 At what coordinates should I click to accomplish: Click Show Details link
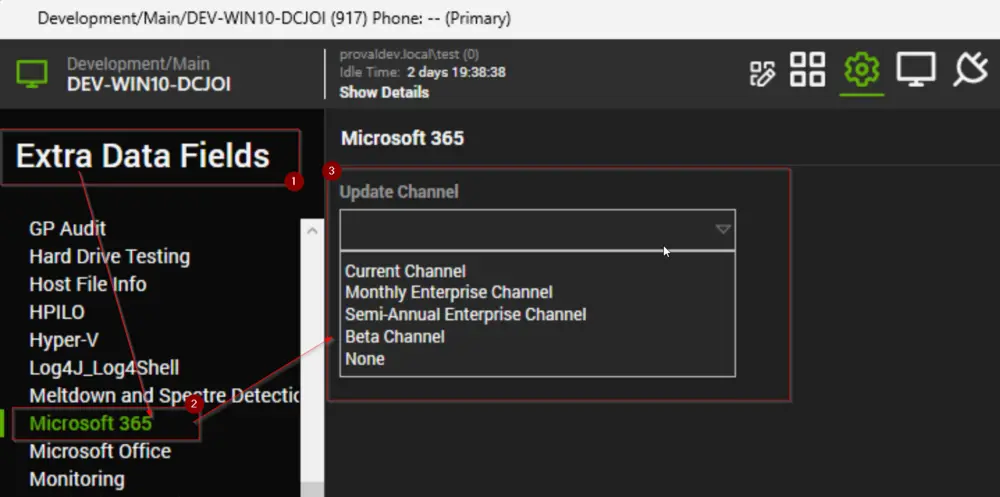pos(384,93)
